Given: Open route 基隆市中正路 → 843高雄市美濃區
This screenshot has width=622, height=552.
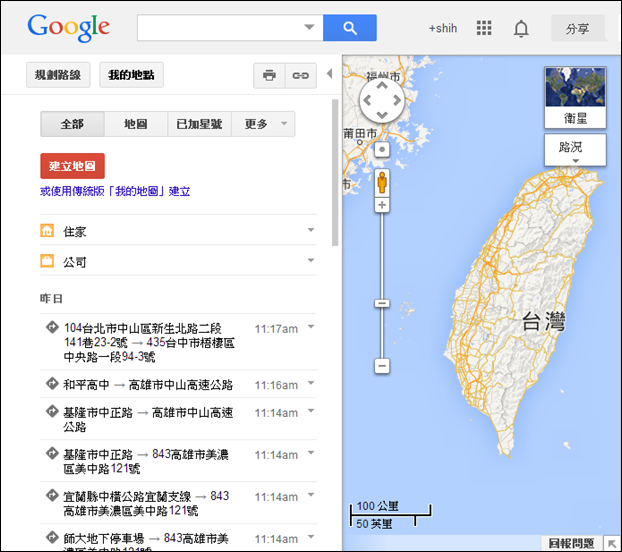Looking at the screenshot, I should 146,461.
